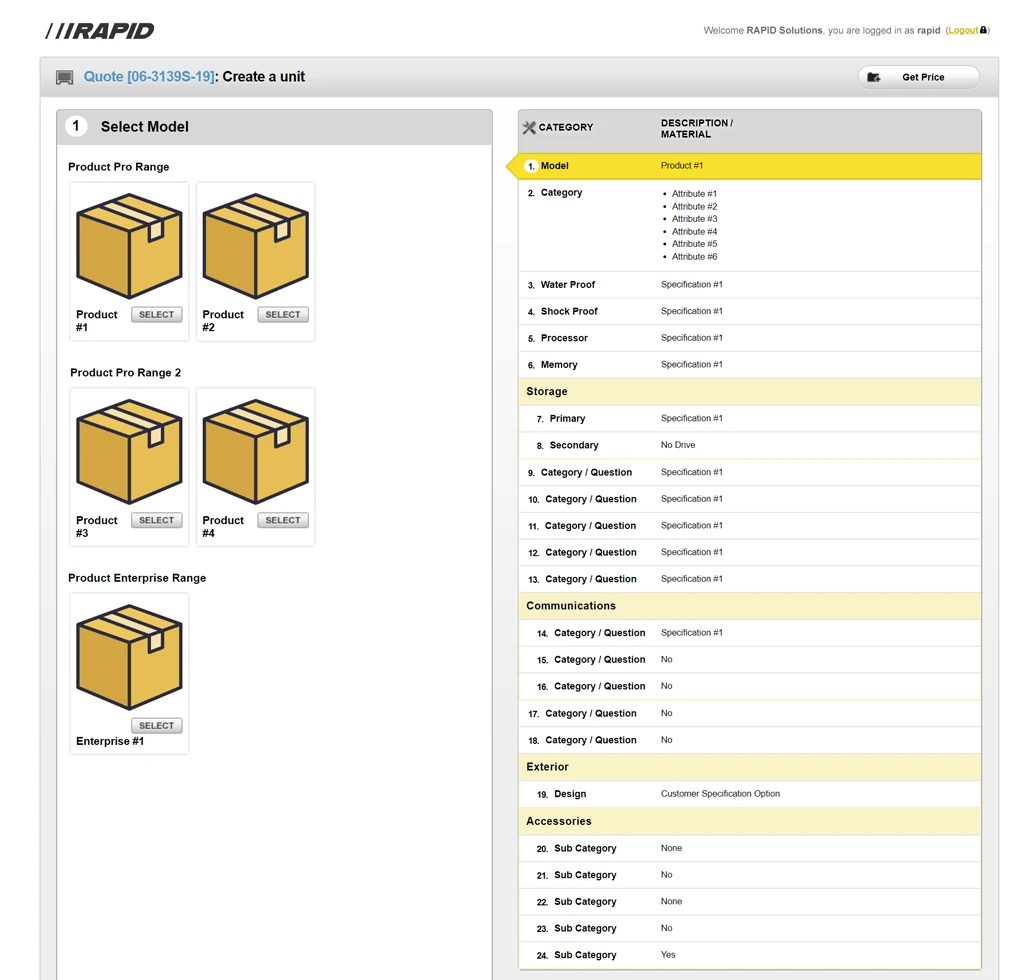Select Enterprise #1 with its SELECT button
1024x980 pixels.
click(157, 726)
